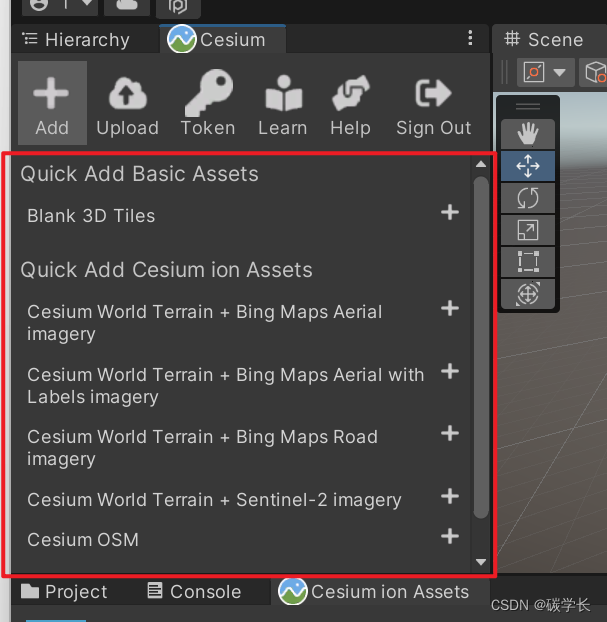Select the Scale tool

click(x=528, y=230)
